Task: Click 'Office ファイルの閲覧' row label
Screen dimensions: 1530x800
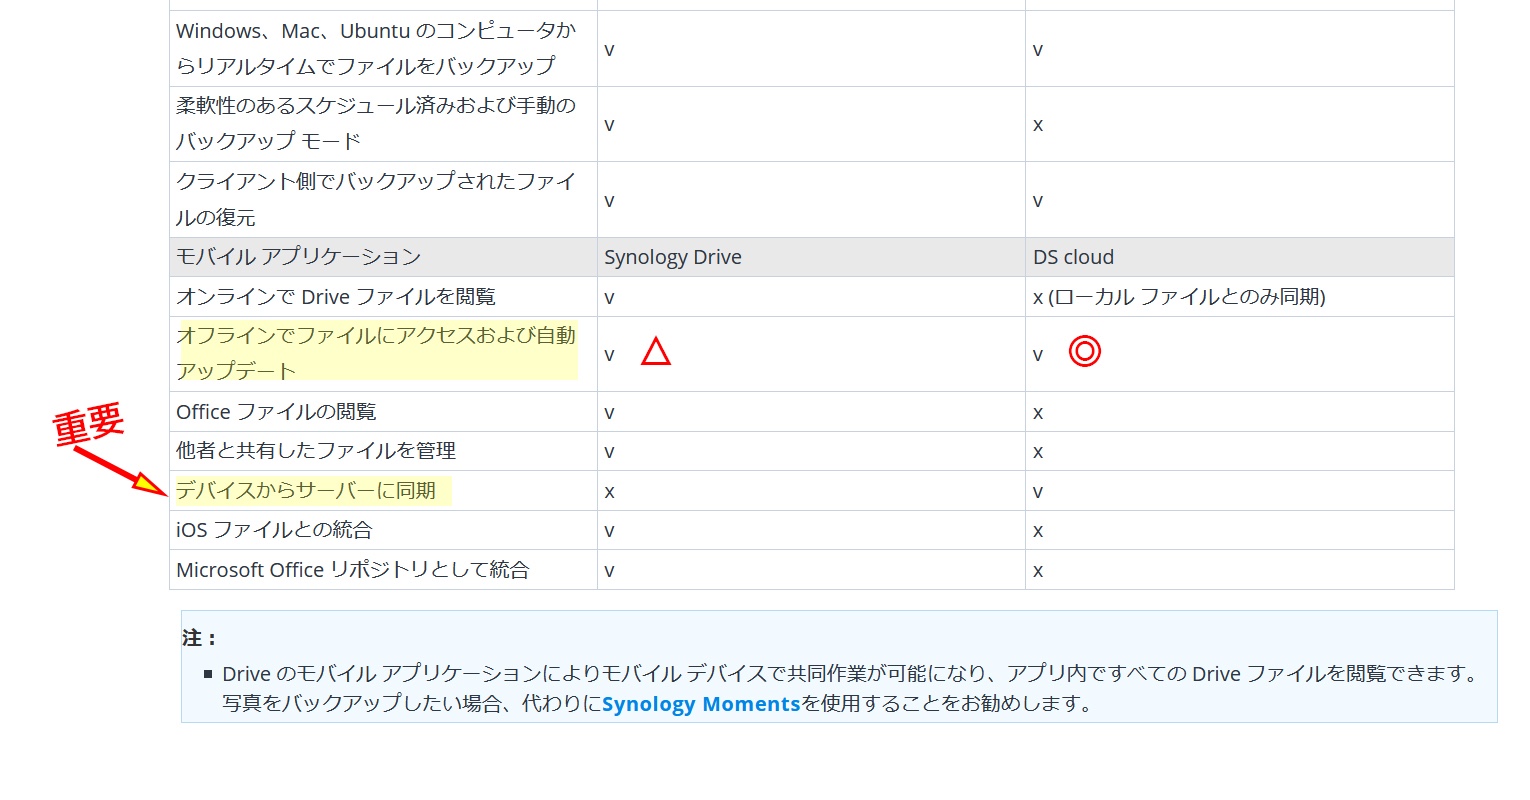Action: click(276, 412)
